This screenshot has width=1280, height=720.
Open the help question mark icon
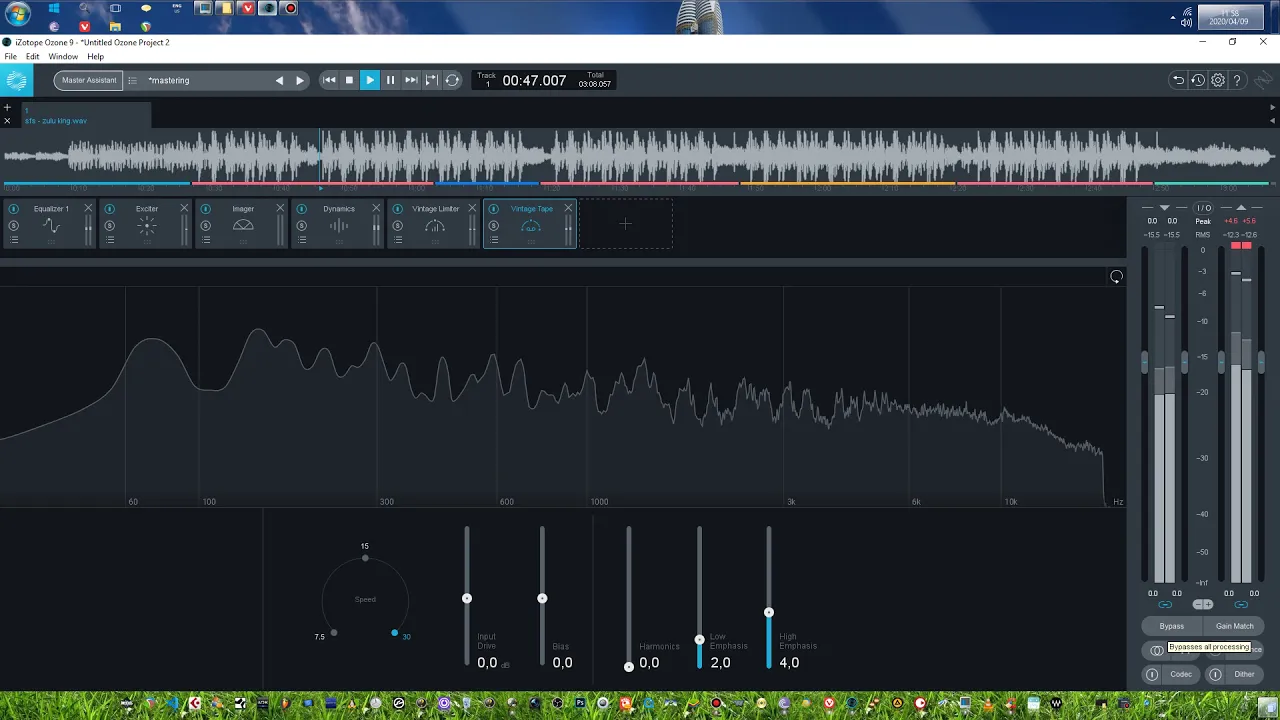(x=1237, y=81)
